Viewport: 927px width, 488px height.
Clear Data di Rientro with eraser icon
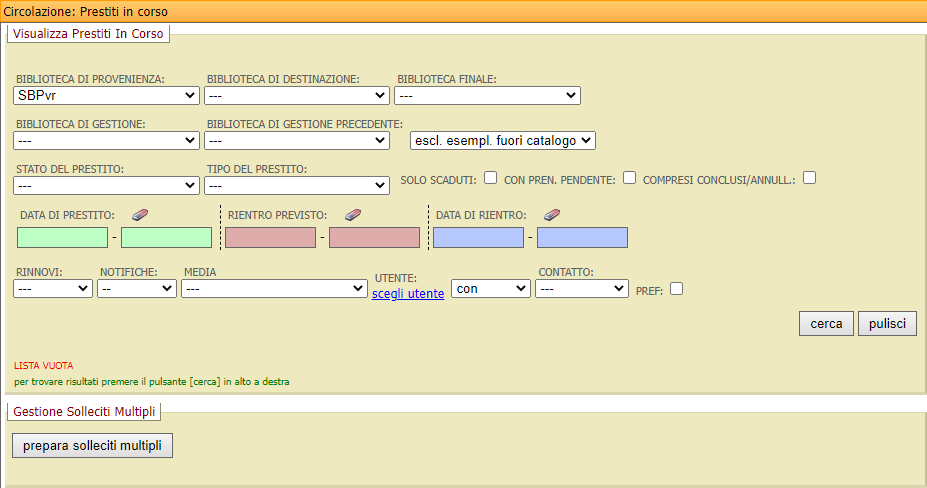point(552,214)
